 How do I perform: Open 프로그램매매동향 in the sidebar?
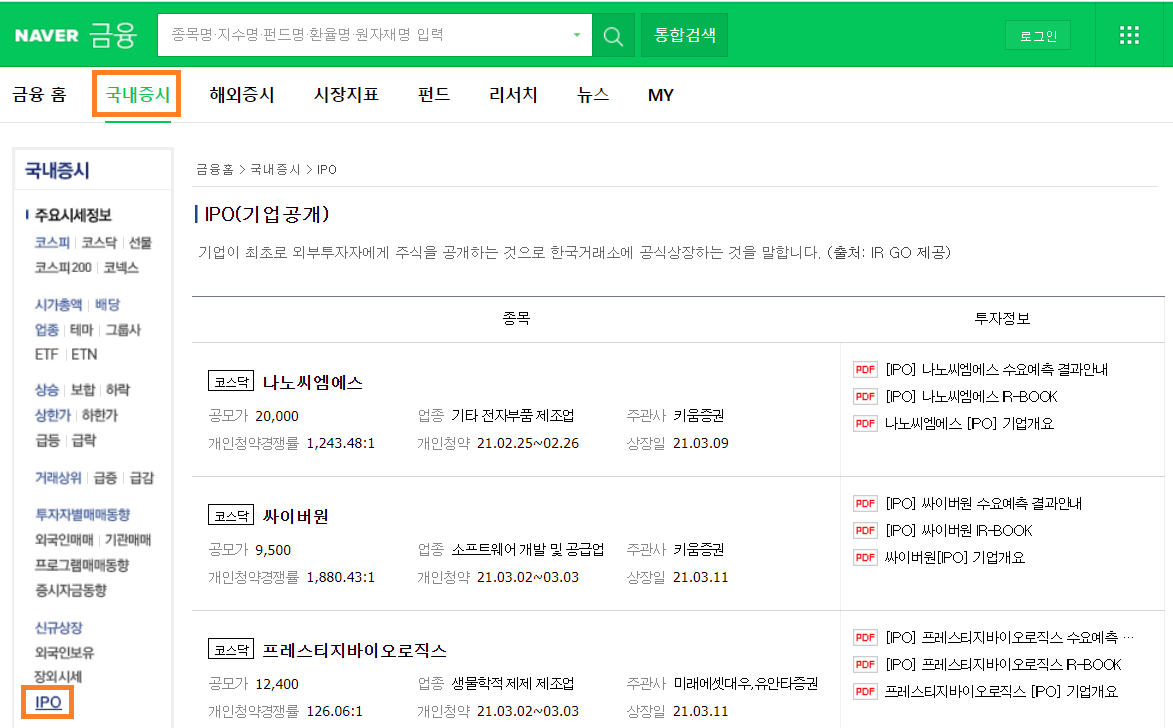click(x=82, y=565)
